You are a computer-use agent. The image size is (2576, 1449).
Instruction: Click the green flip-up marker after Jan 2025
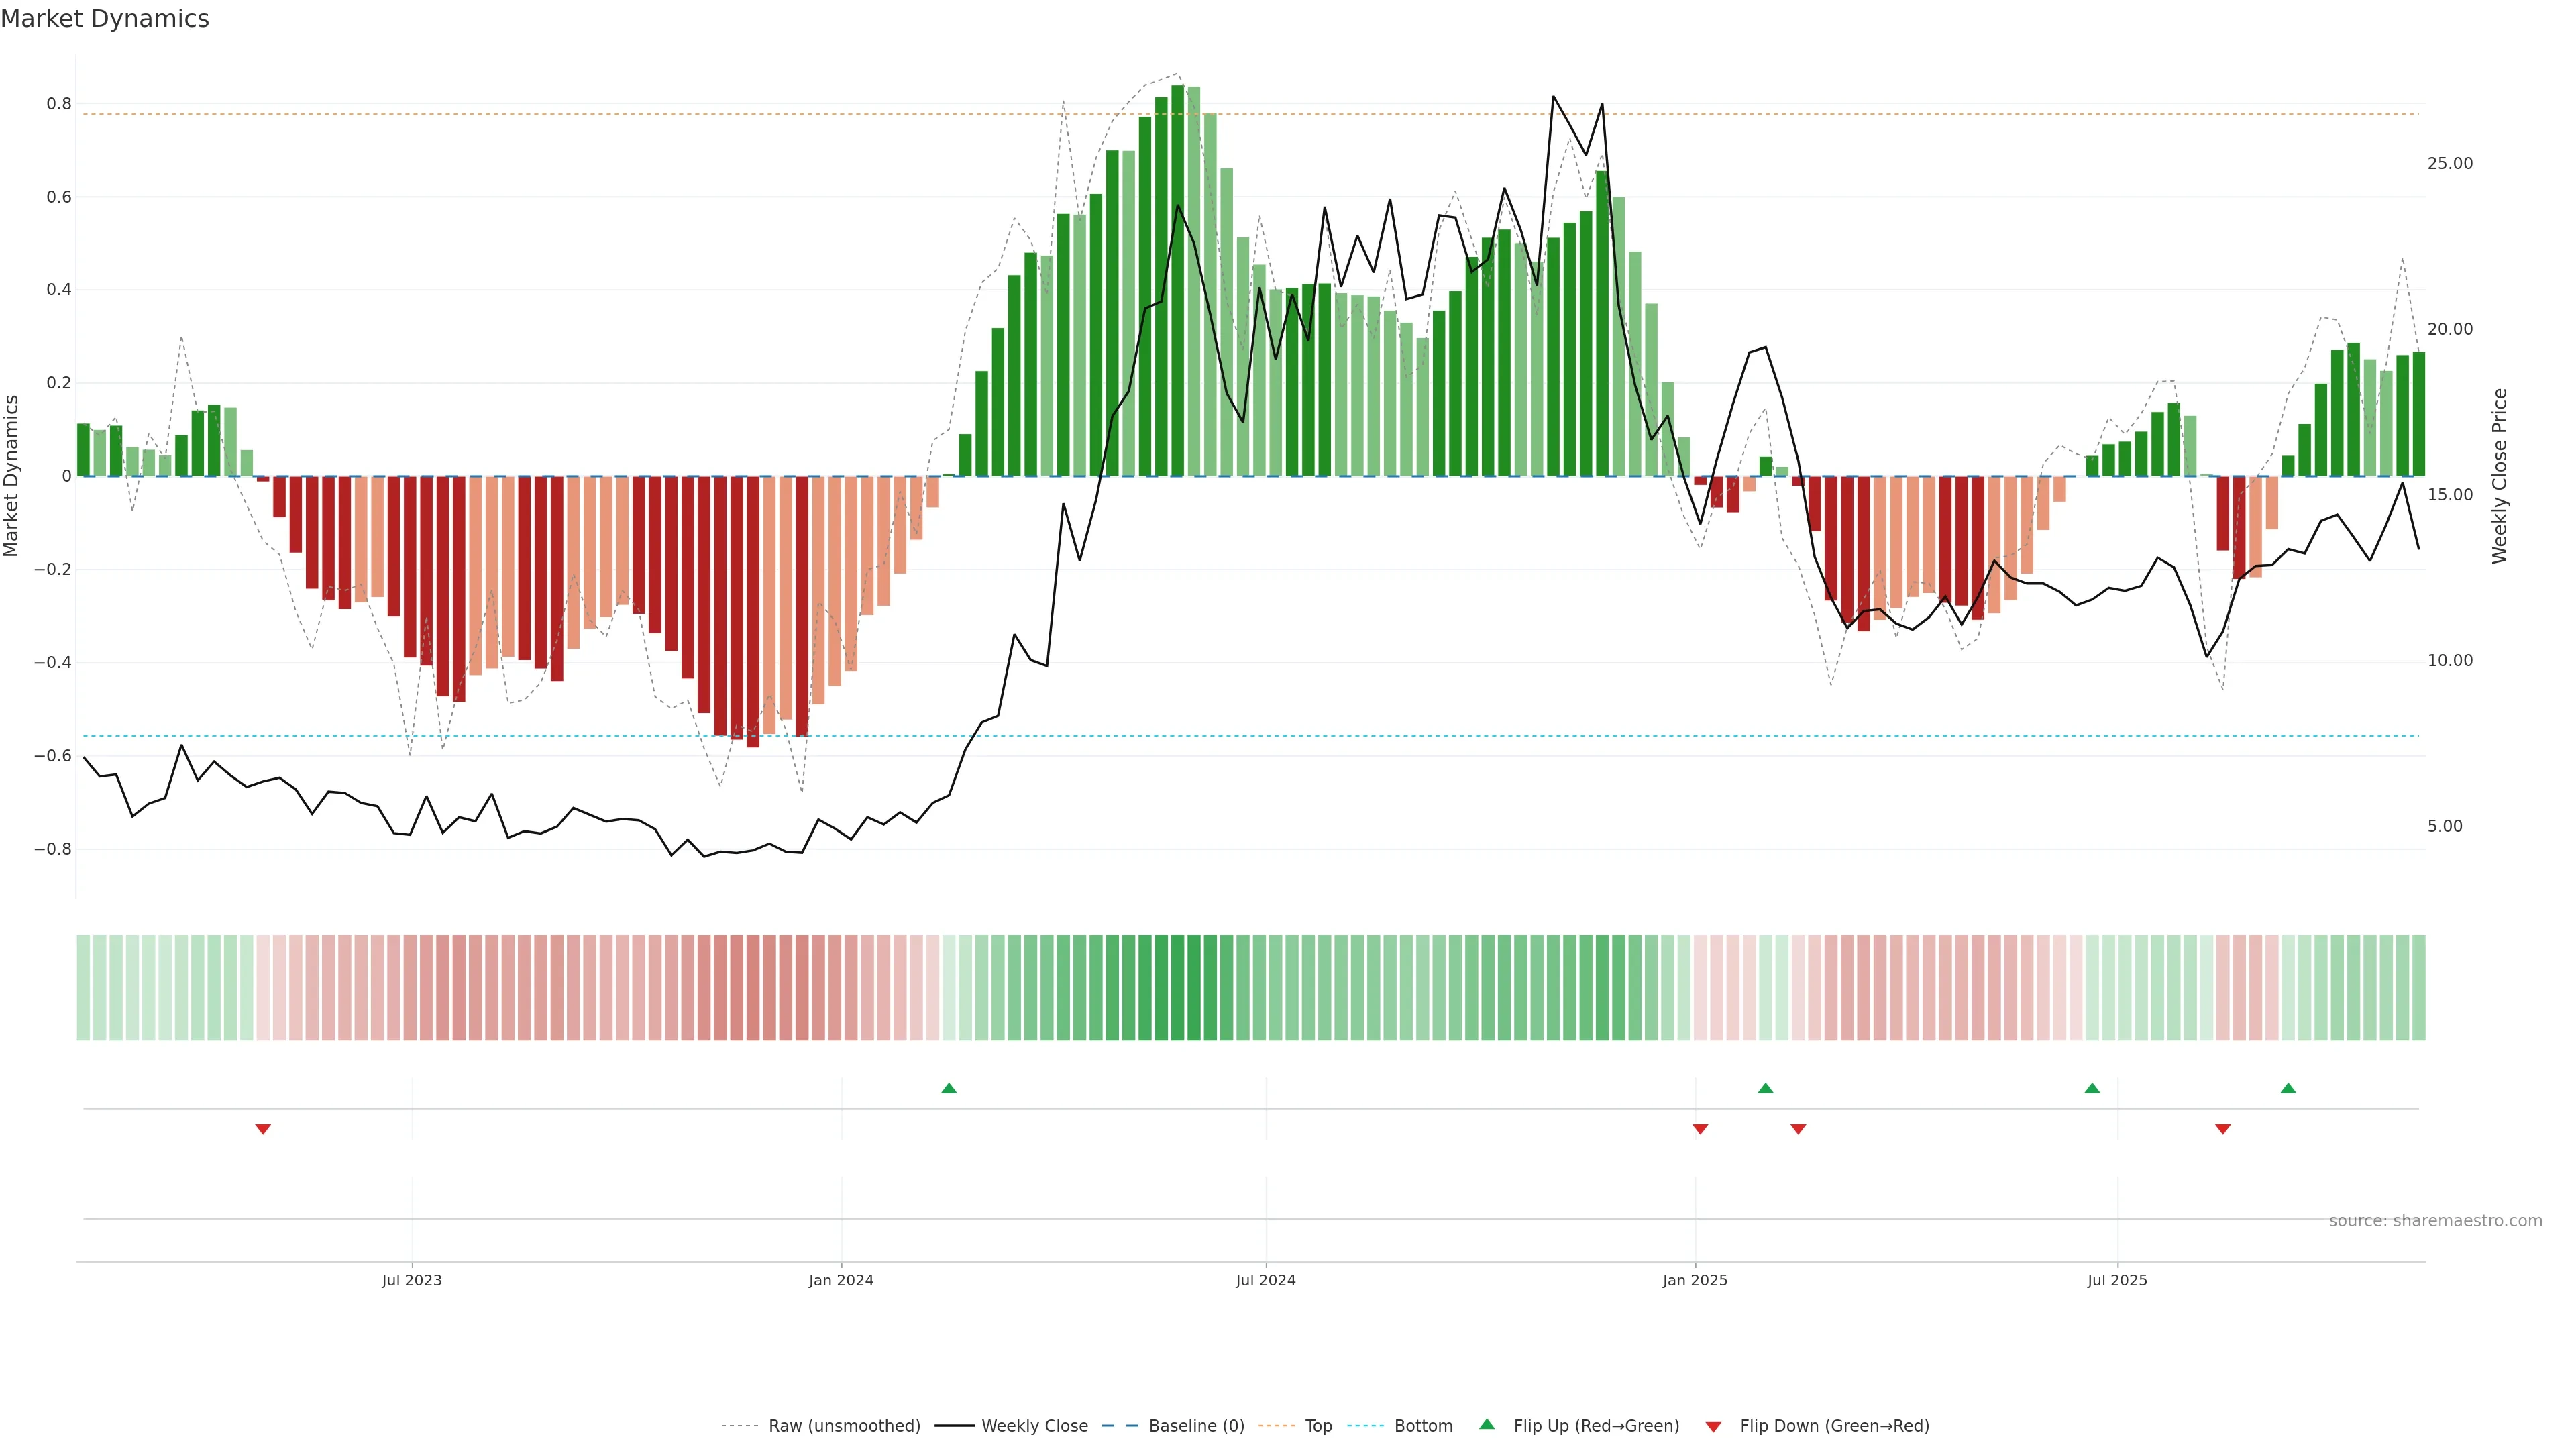(1765, 1088)
